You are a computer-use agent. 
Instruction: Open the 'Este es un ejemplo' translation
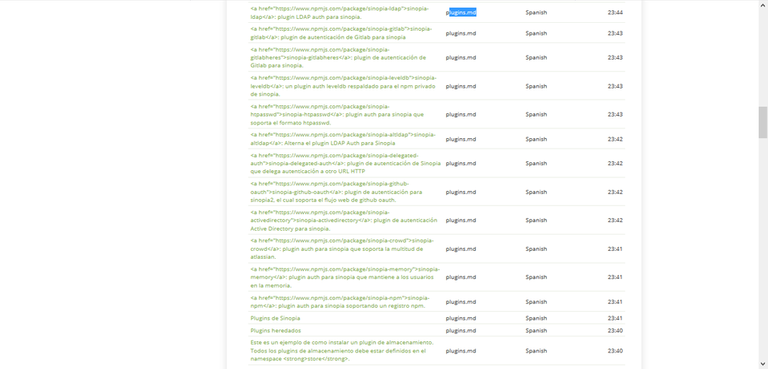pos(342,350)
